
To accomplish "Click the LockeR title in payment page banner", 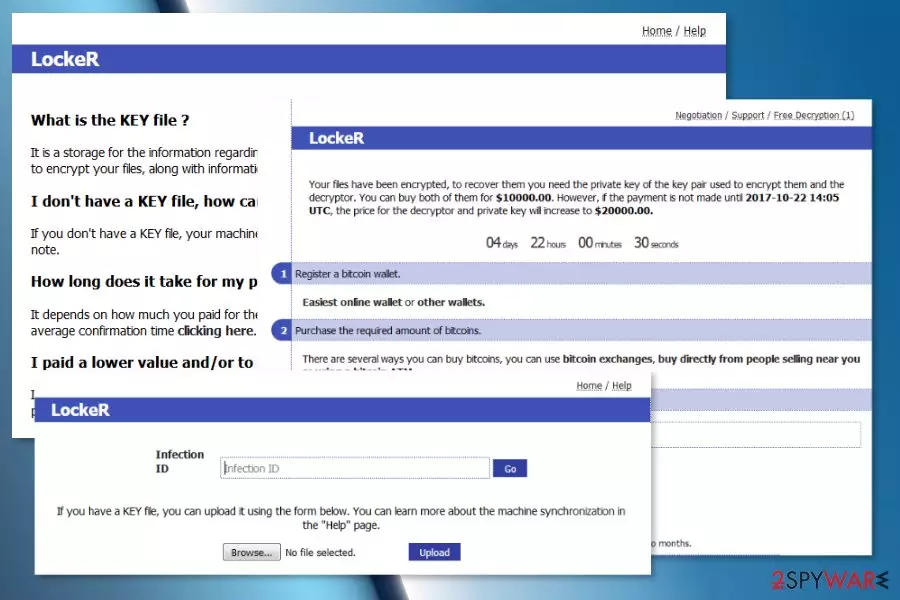I will [x=336, y=138].
